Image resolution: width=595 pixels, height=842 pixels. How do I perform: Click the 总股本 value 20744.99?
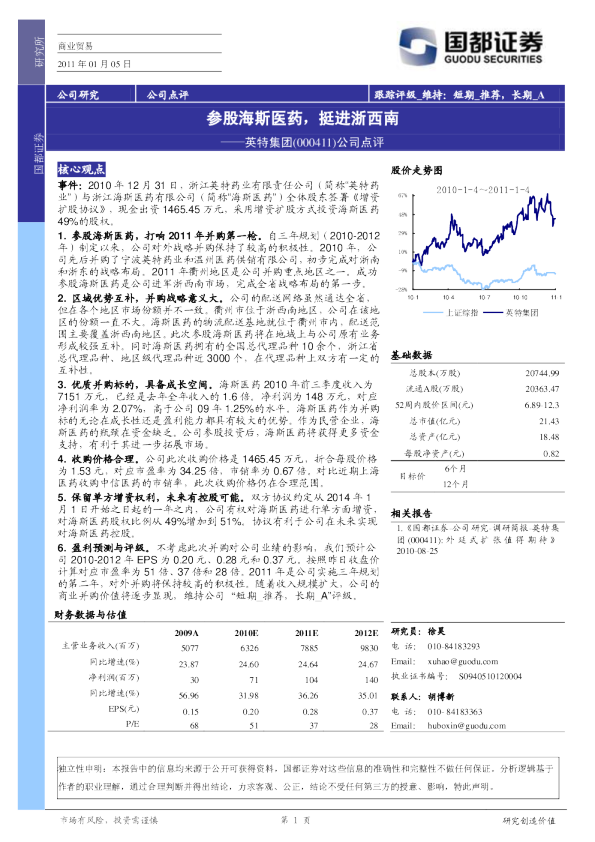(x=542, y=373)
